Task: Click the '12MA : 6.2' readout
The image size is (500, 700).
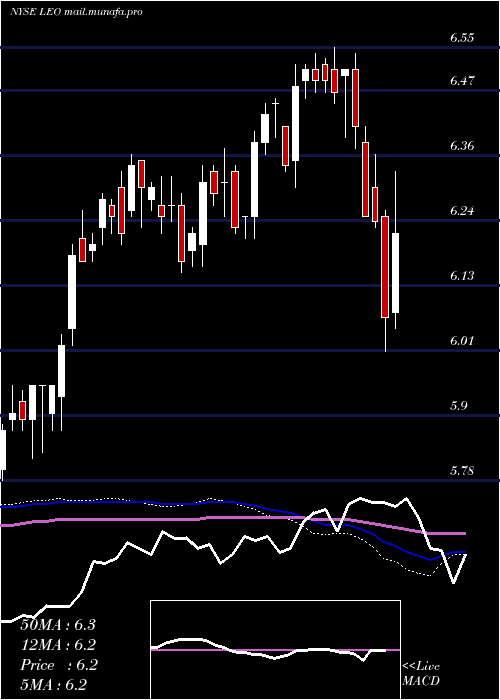Action: [58, 645]
